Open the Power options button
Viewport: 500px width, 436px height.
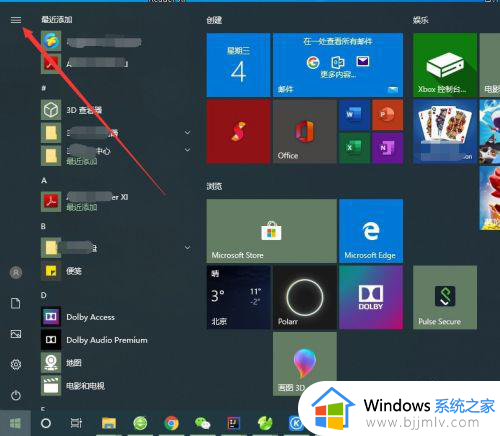(16, 395)
